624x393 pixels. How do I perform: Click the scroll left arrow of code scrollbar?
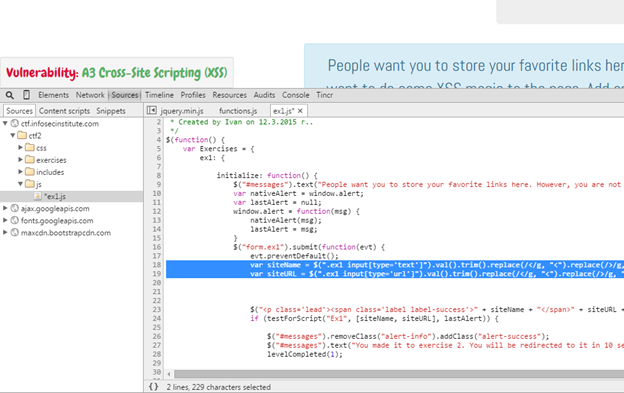click(169, 374)
